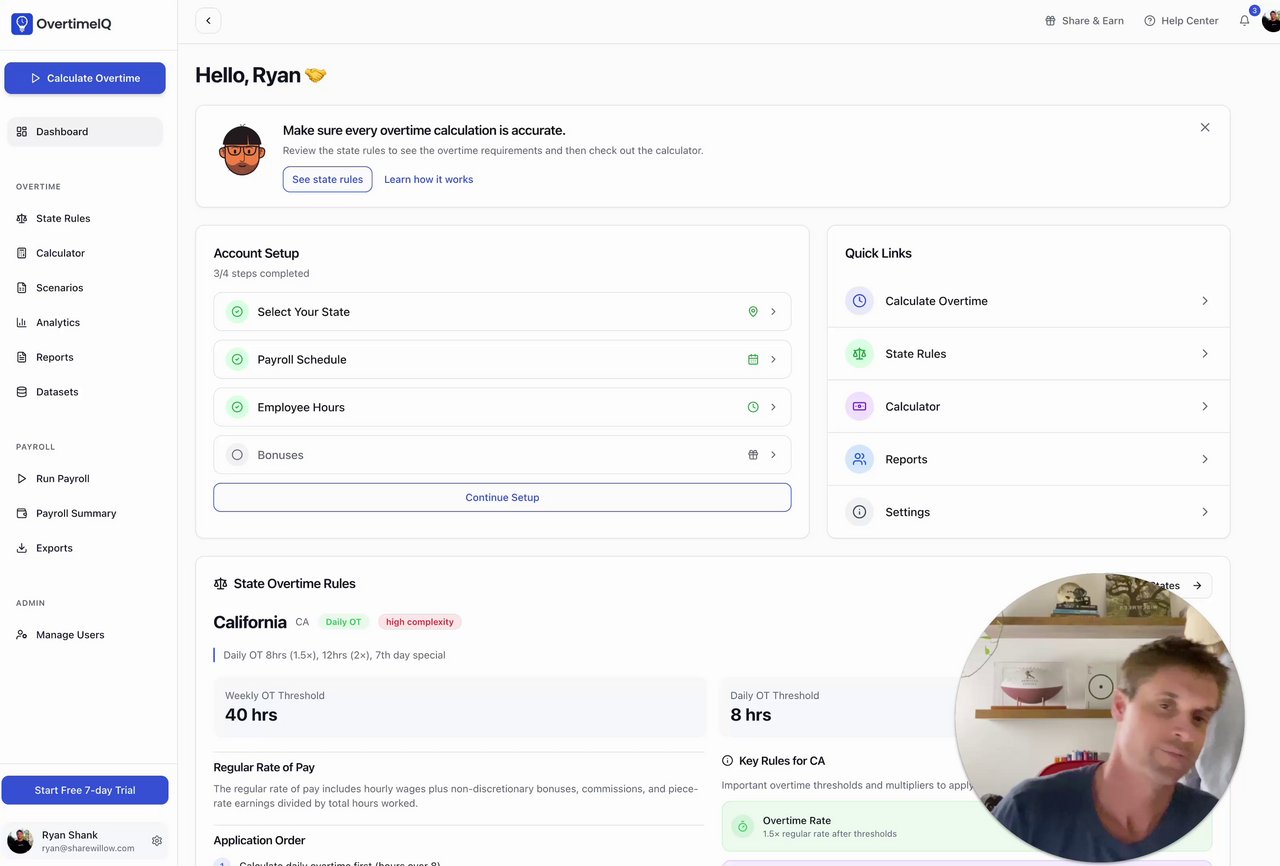Click the Manage Users people icon

pyautogui.click(x=22, y=635)
